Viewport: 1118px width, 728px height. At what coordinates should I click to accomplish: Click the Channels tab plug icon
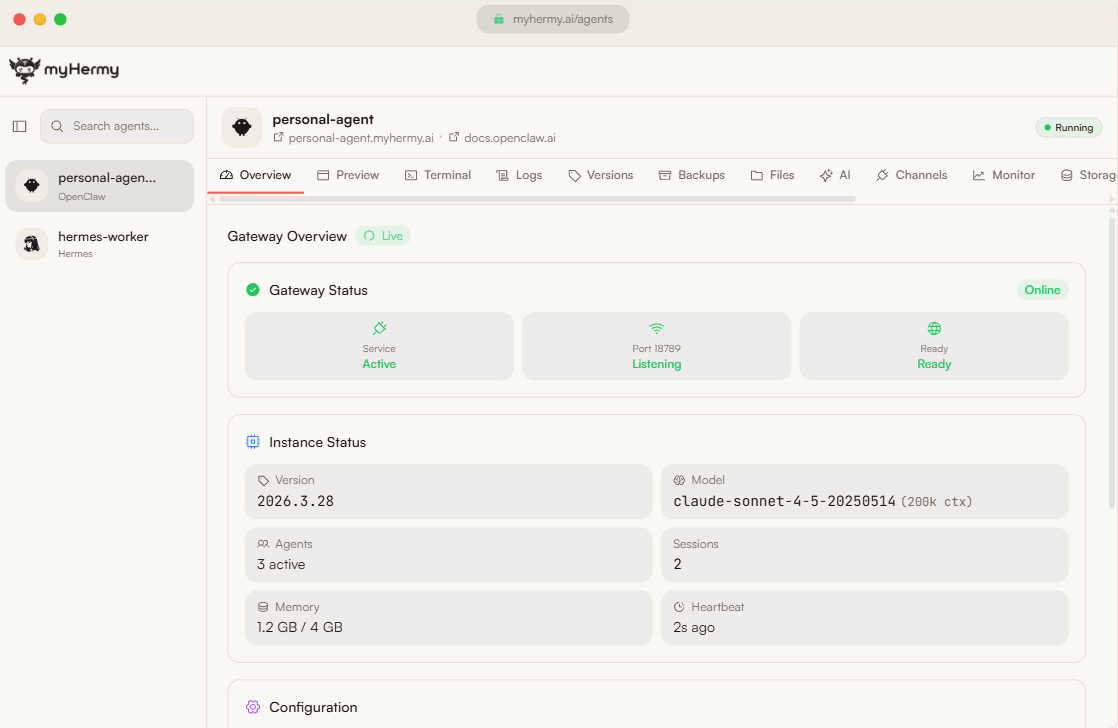tap(883, 175)
